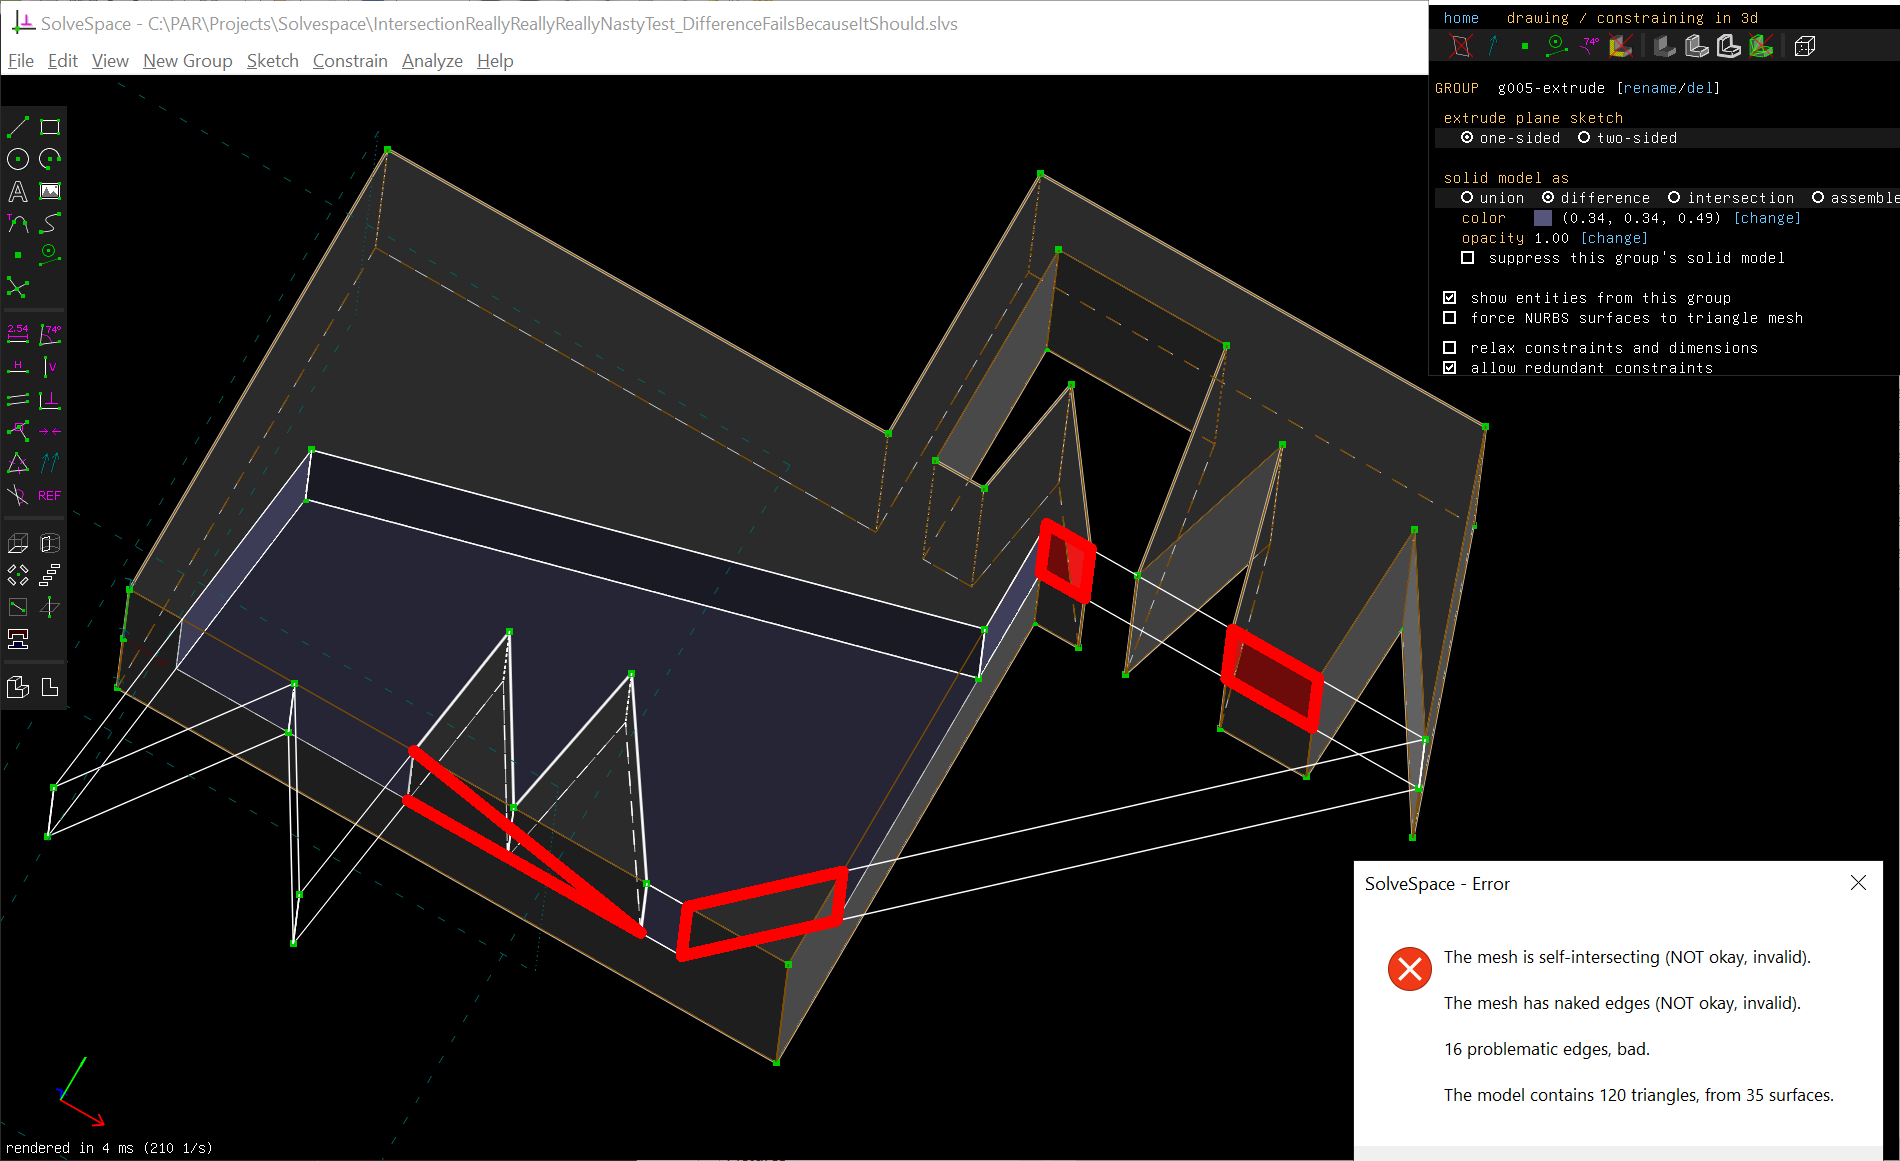Image resolution: width=1900 pixels, height=1161 pixels.
Task: Select the line segment sketch tool
Action: (18, 127)
